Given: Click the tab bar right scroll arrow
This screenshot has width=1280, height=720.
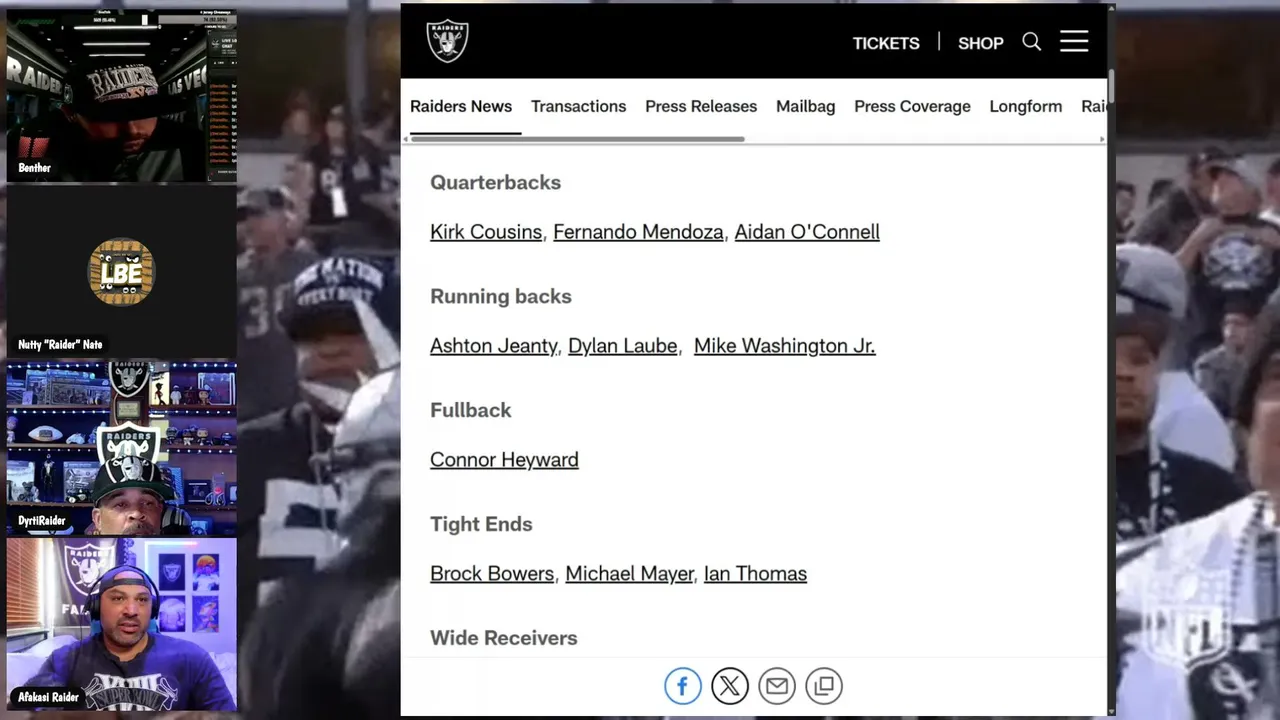Looking at the screenshot, I should pyautogui.click(x=1102, y=139).
